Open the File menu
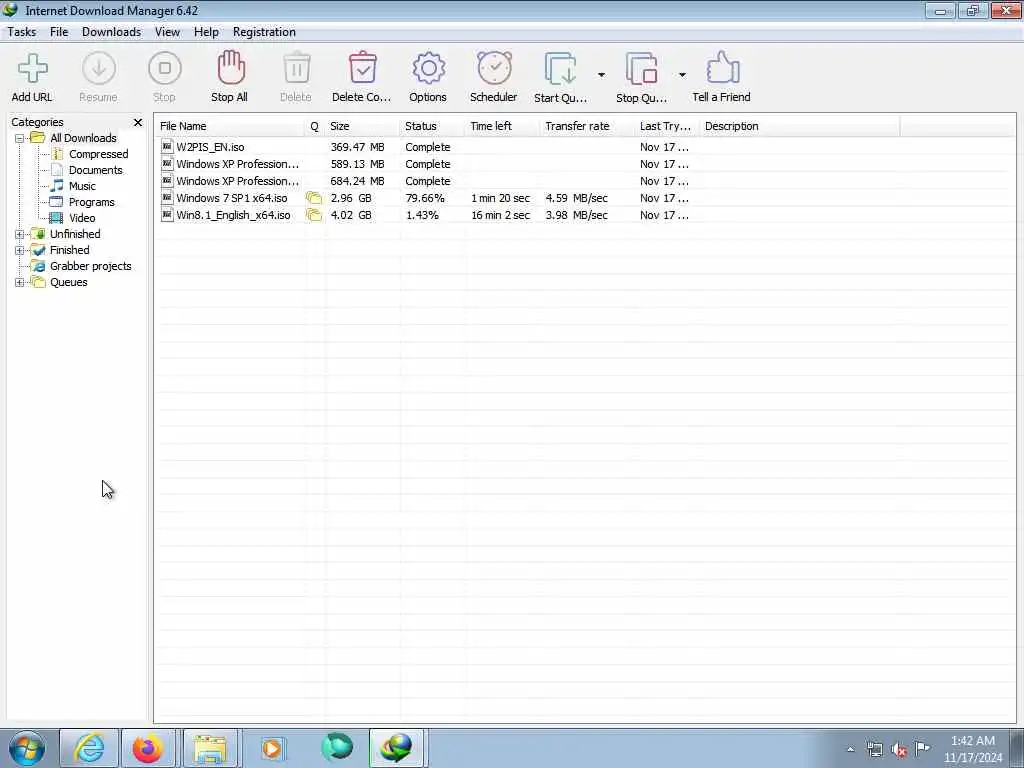 tap(59, 32)
